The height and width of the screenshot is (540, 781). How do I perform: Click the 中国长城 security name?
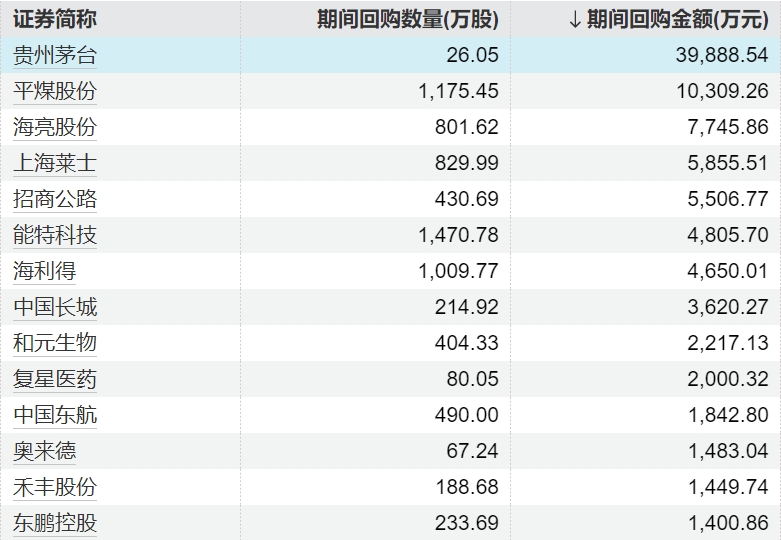click(55, 307)
